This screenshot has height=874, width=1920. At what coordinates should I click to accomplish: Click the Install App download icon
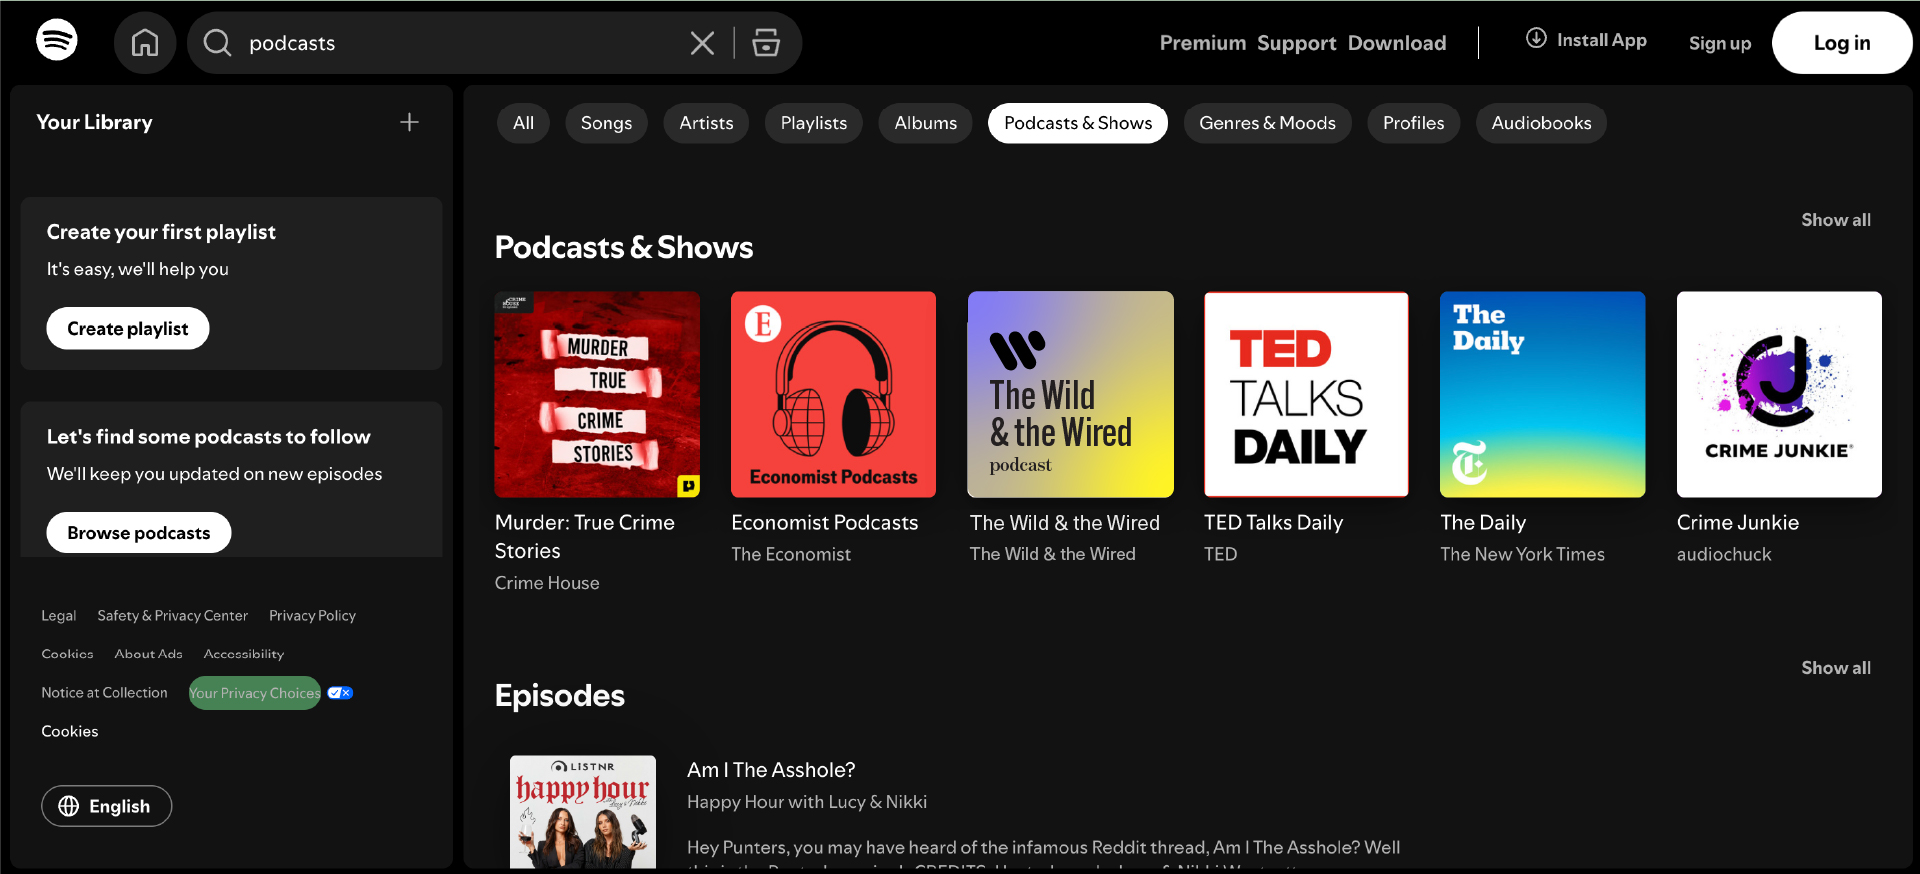(x=1536, y=38)
